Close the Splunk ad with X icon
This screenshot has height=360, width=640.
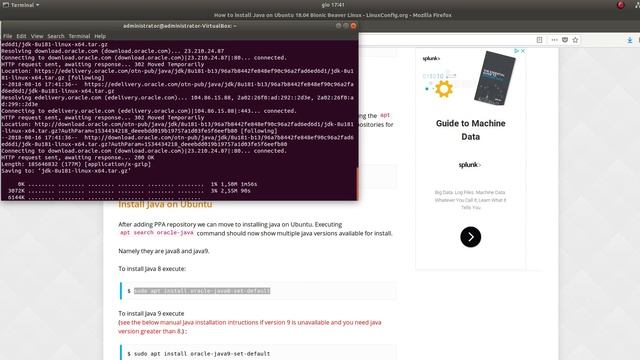(523, 51)
